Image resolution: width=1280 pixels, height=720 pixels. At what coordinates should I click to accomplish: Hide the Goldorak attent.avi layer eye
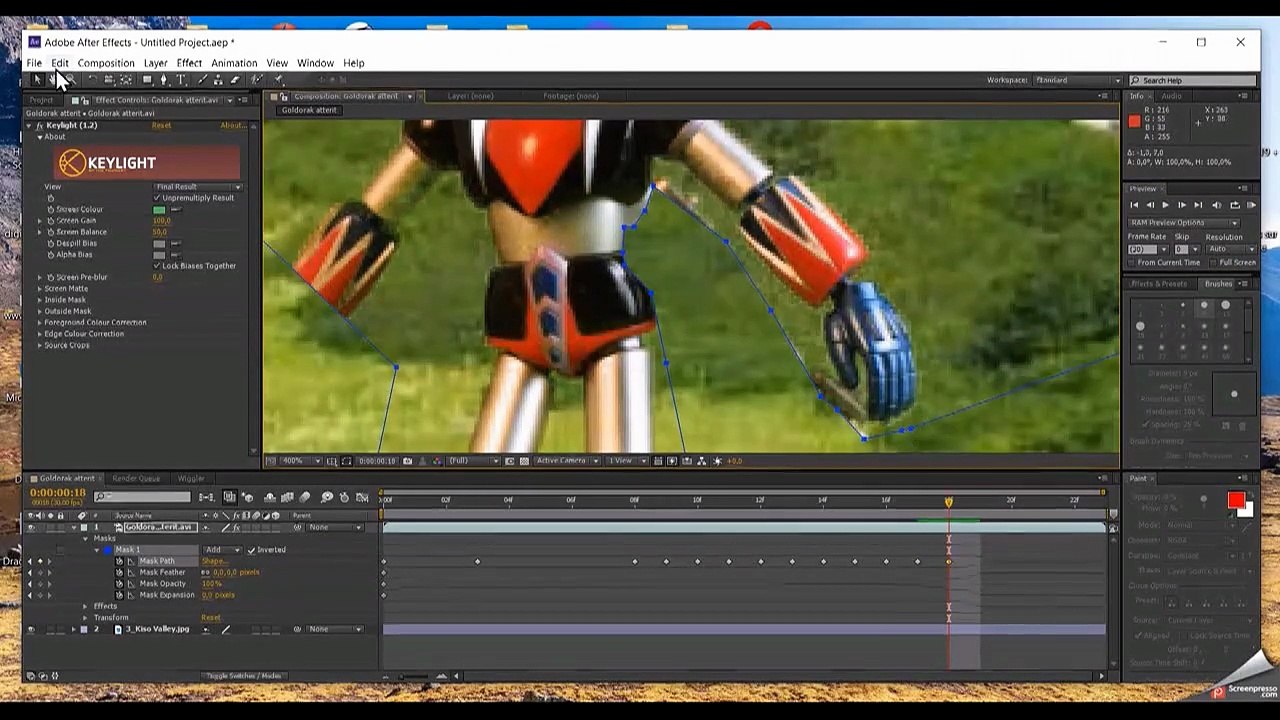(31, 527)
